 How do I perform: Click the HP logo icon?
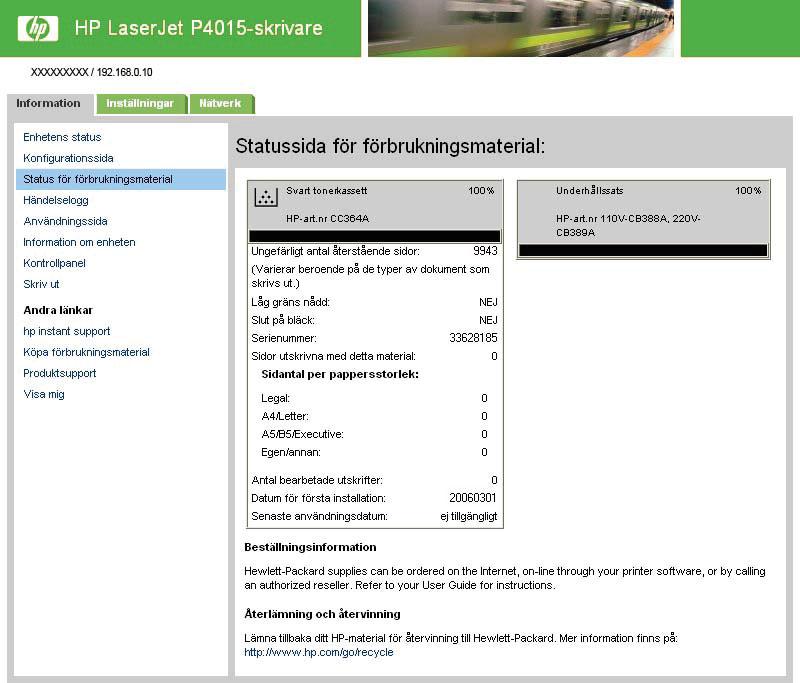(38, 28)
